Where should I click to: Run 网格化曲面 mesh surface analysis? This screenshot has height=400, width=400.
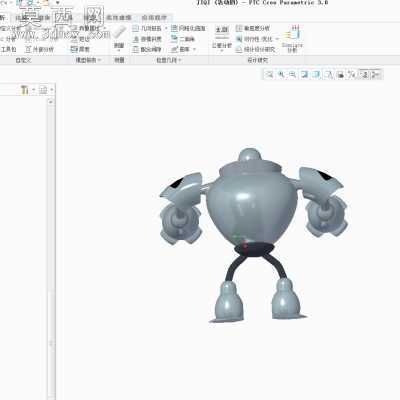189,29
